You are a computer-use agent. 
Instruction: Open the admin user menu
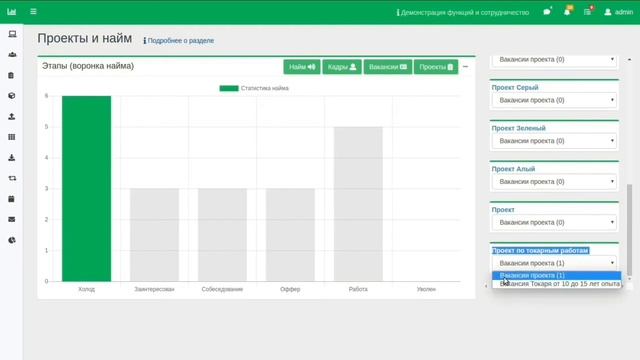[x=619, y=12]
